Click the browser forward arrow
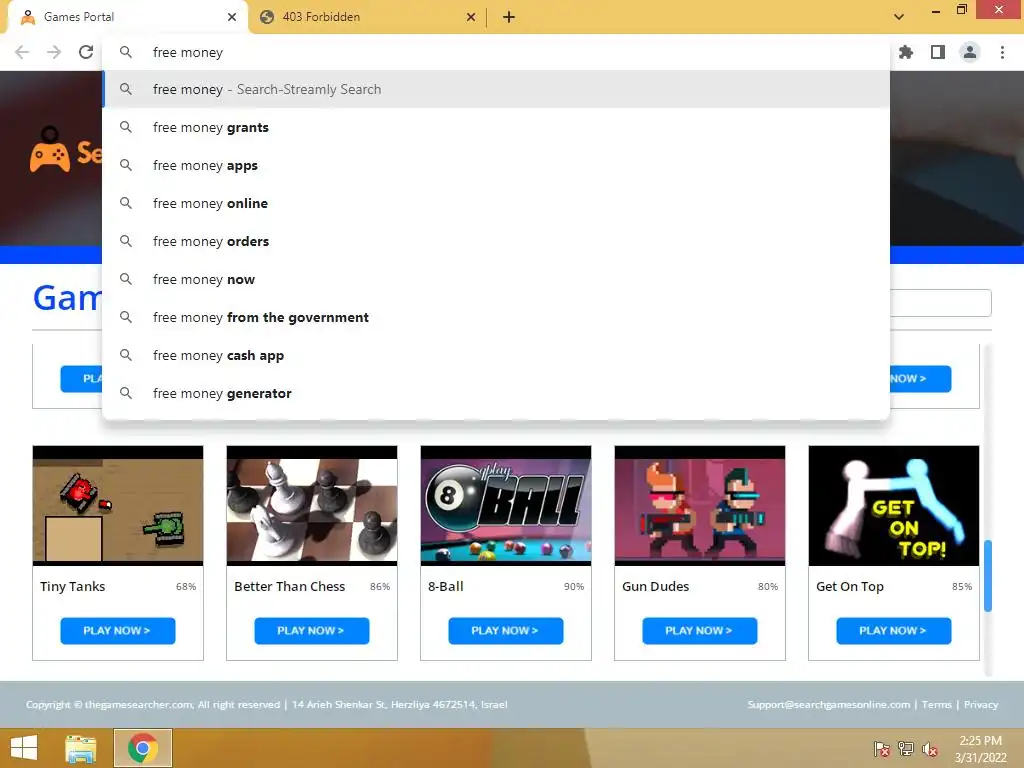This screenshot has width=1024, height=768. pos(54,52)
